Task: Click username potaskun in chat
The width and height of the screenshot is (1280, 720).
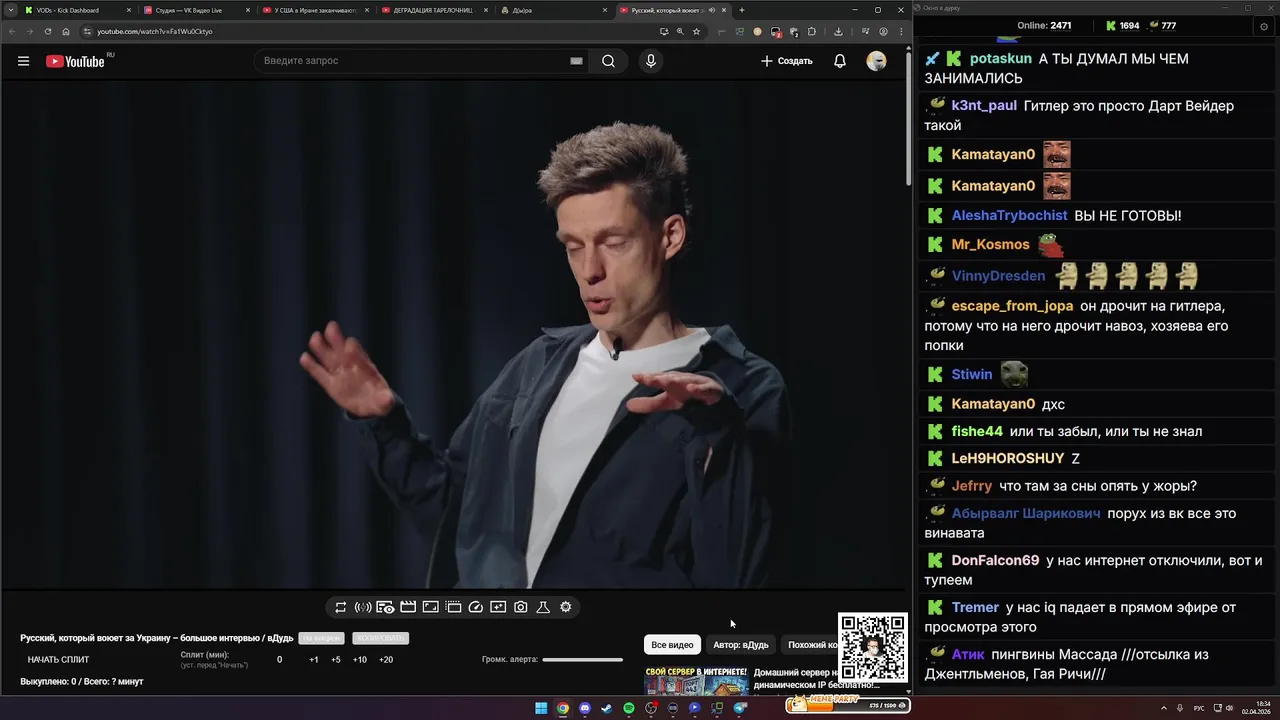Action: pos(1001,59)
